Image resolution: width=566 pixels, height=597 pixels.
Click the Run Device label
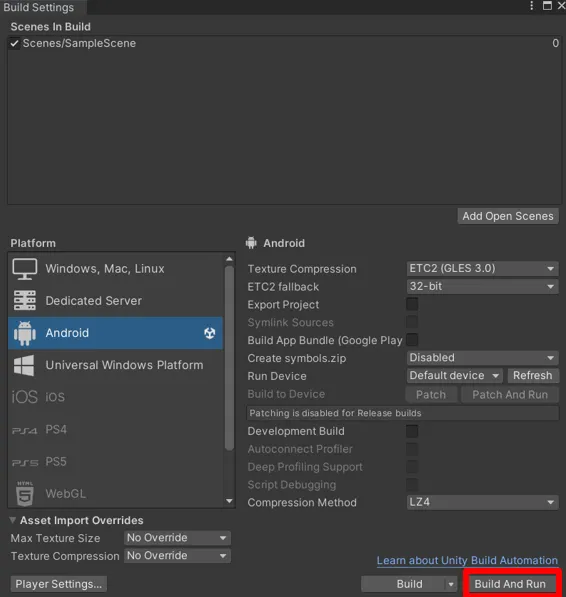point(277,376)
